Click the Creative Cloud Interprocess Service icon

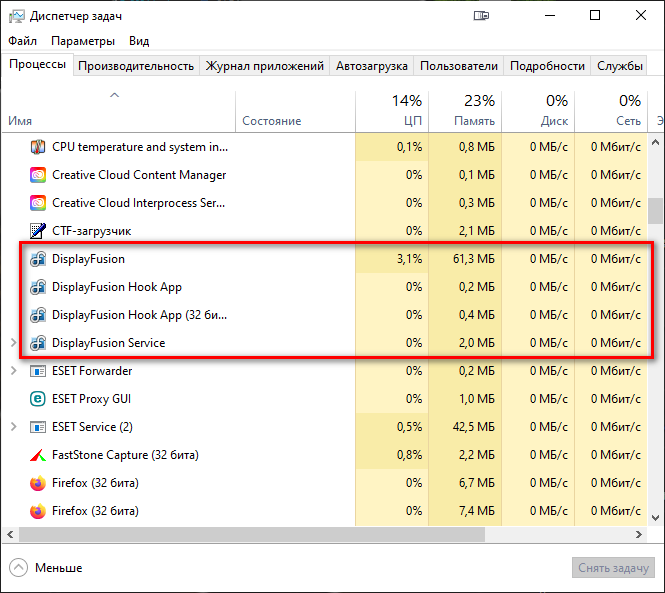pyautogui.click(x=38, y=203)
